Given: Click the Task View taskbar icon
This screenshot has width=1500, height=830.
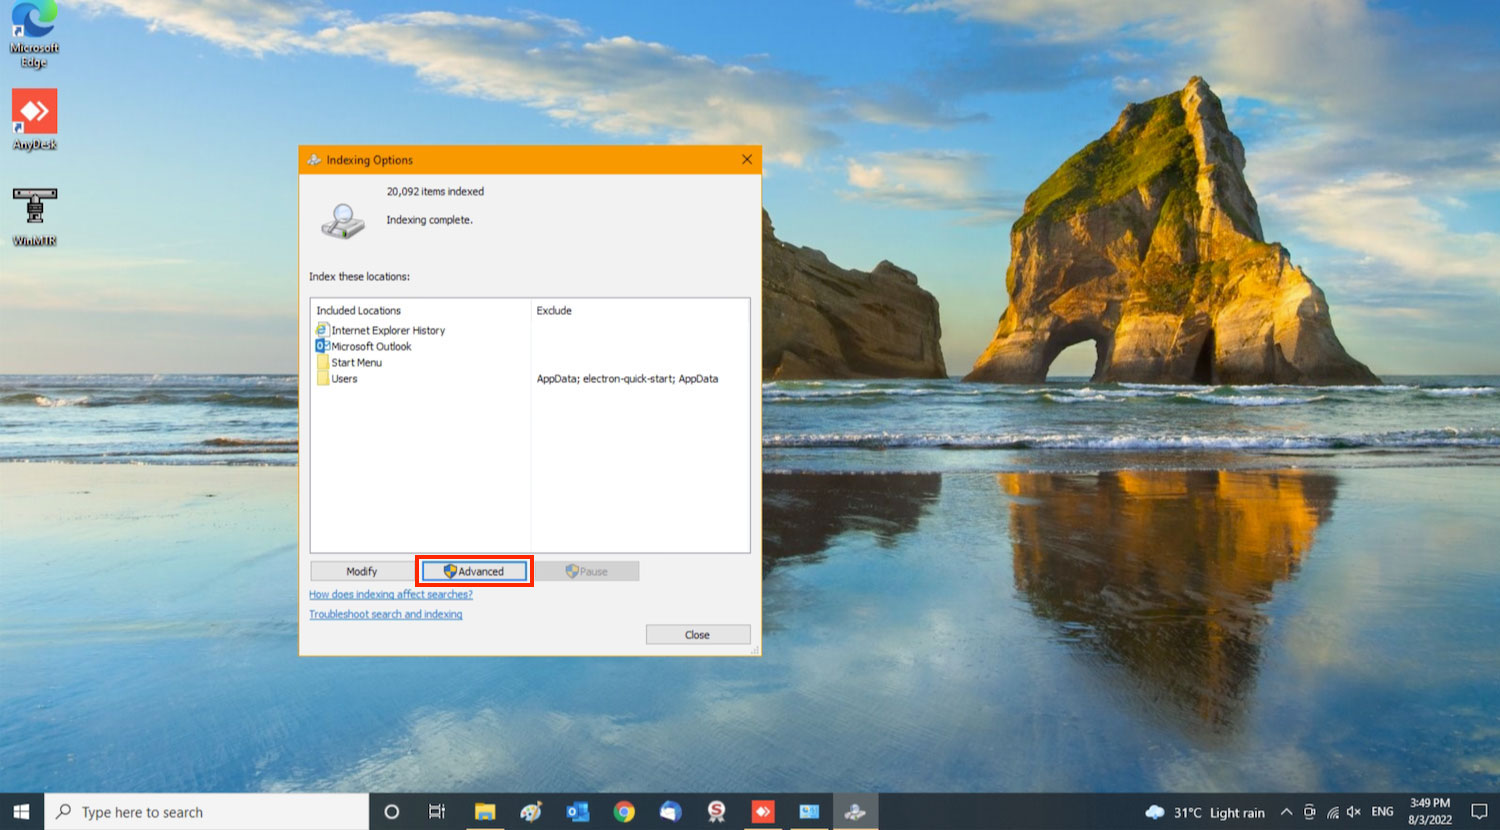Looking at the screenshot, I should click(437, 812).
